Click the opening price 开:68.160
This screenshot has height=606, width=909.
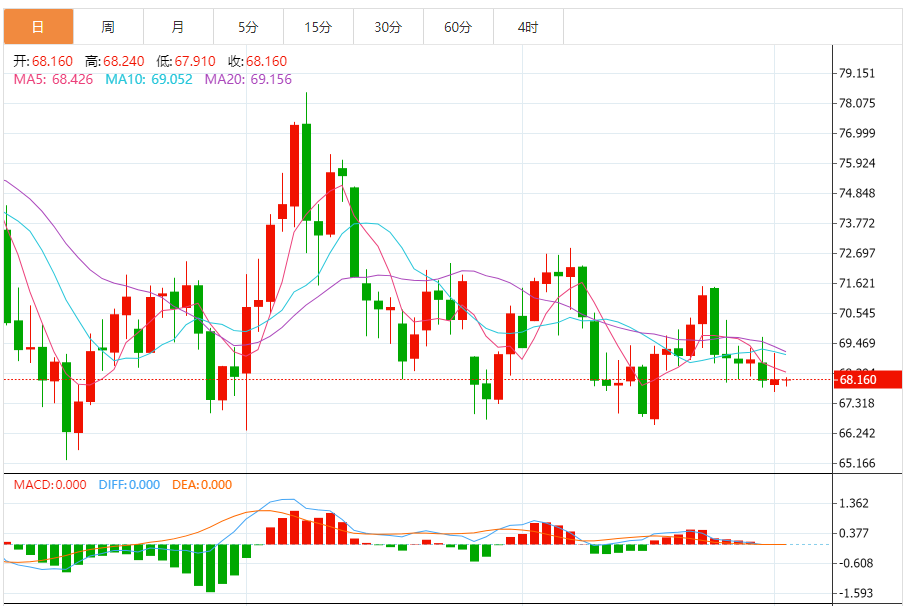pyautogui.click(x=43, y=61)
